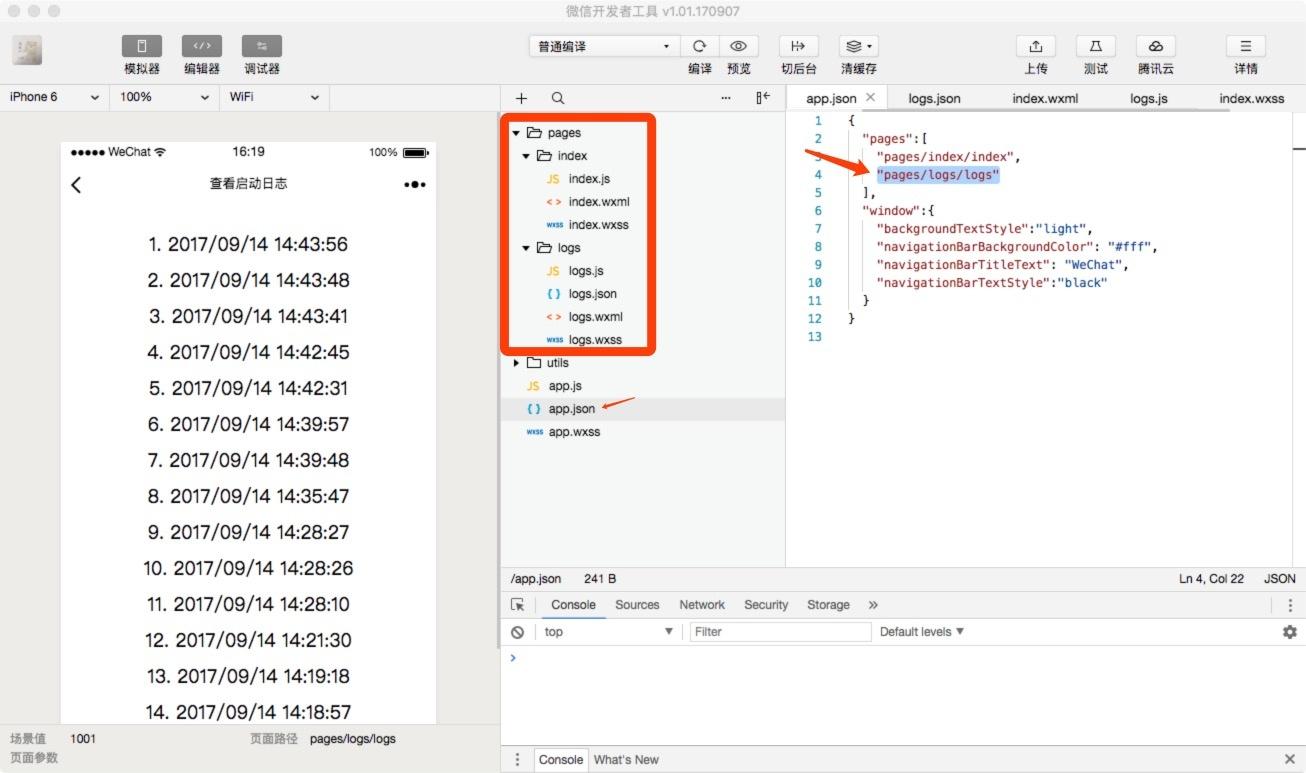Viewport: 1306px width, 773px height.
Task: Switch to the index.wxml editor tab
Action: pos(1045,98)
